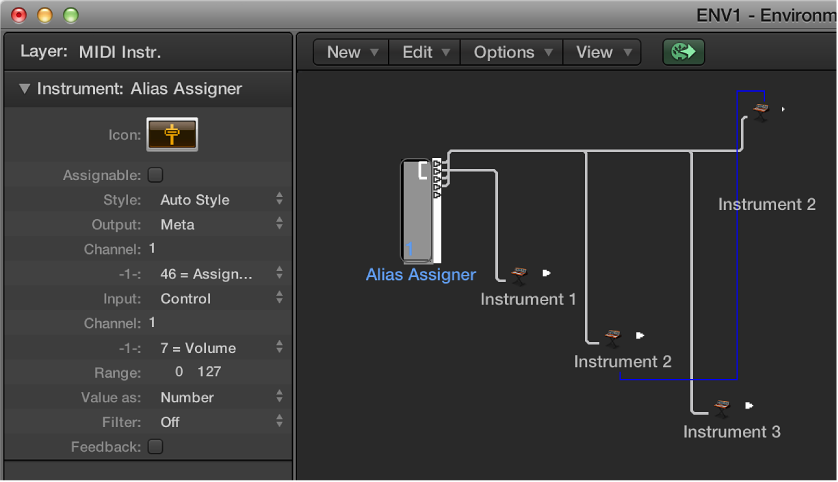Image resolution: width=838 pixels, height=482 pixels.
Task: Click the output arrow of Instrument 3
Action: (x=749, y=406)
